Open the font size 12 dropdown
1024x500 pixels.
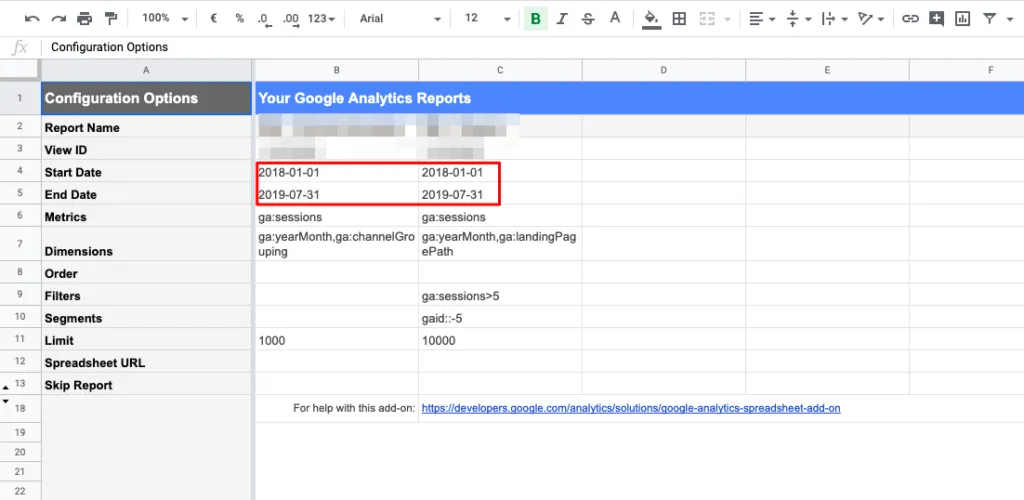tap(487, 19)
